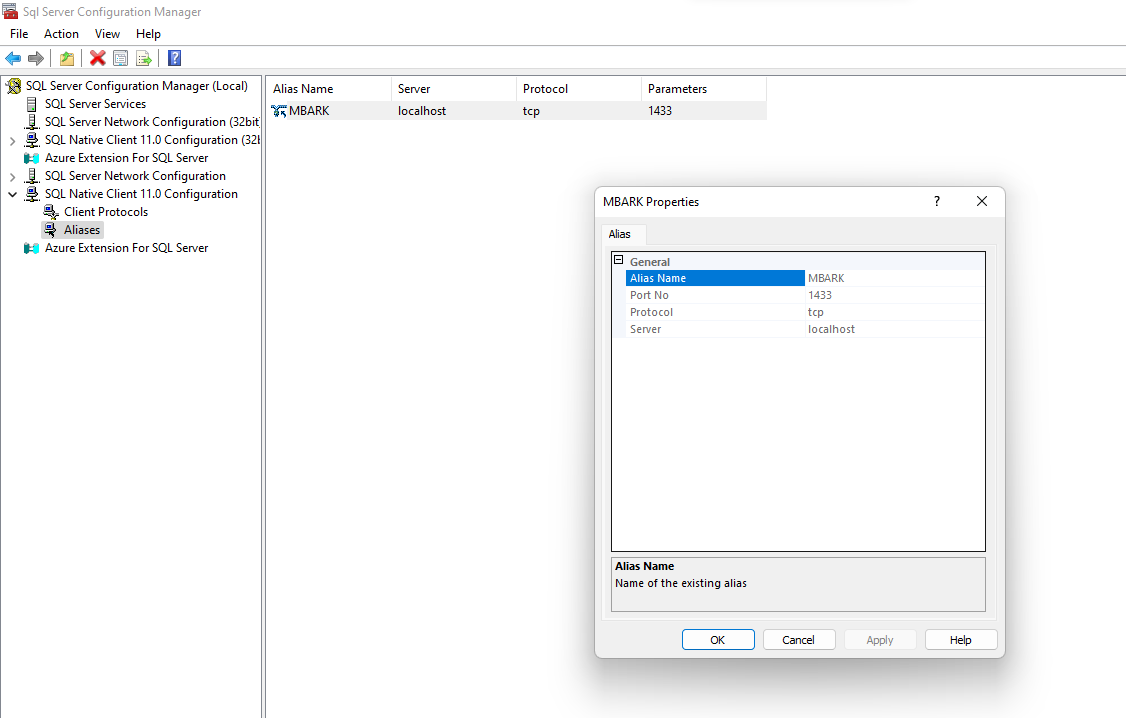Click the 1433 port value field
Viewport: 1126px width, 718px height.
tap(895, 295)
